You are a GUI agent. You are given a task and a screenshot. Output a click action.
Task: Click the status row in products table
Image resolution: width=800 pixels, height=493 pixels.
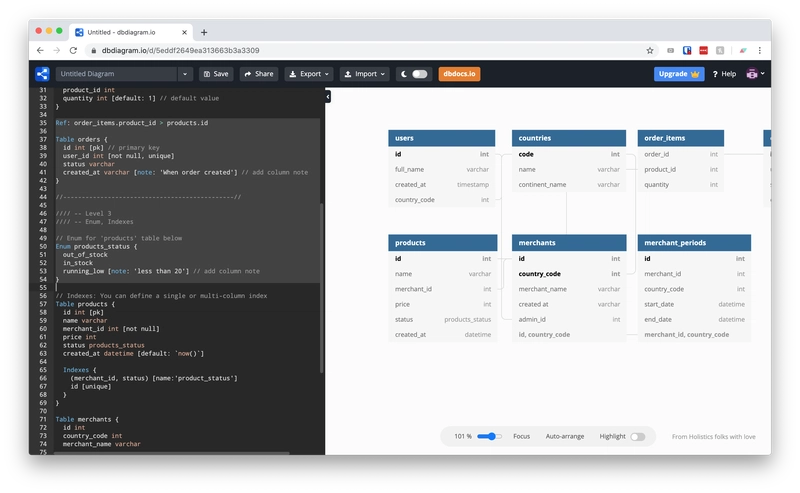click(443, 319)
